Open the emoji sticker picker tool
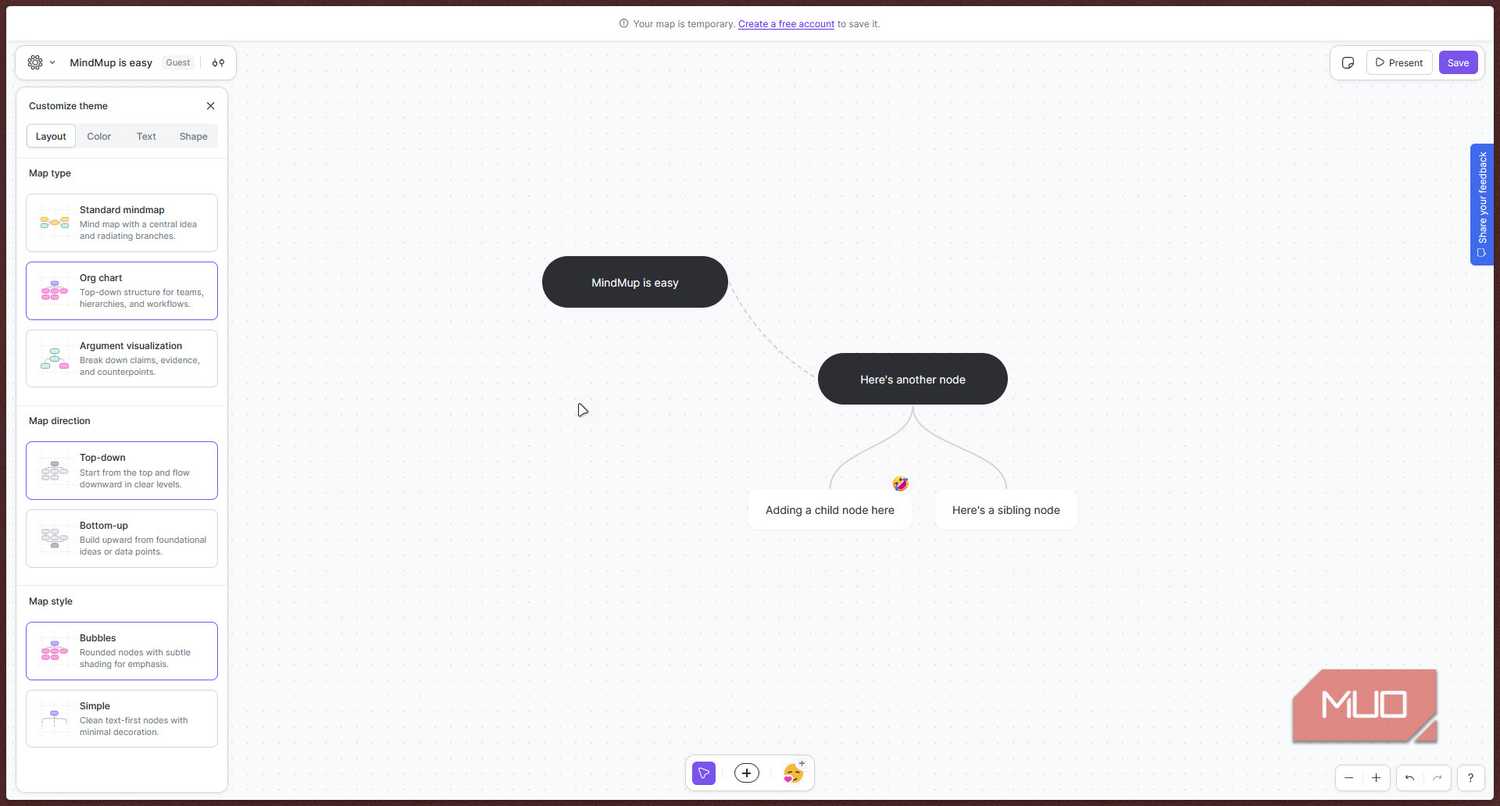Image resolution: width=1500 pixels, height=806 pixels. (794, 772)
